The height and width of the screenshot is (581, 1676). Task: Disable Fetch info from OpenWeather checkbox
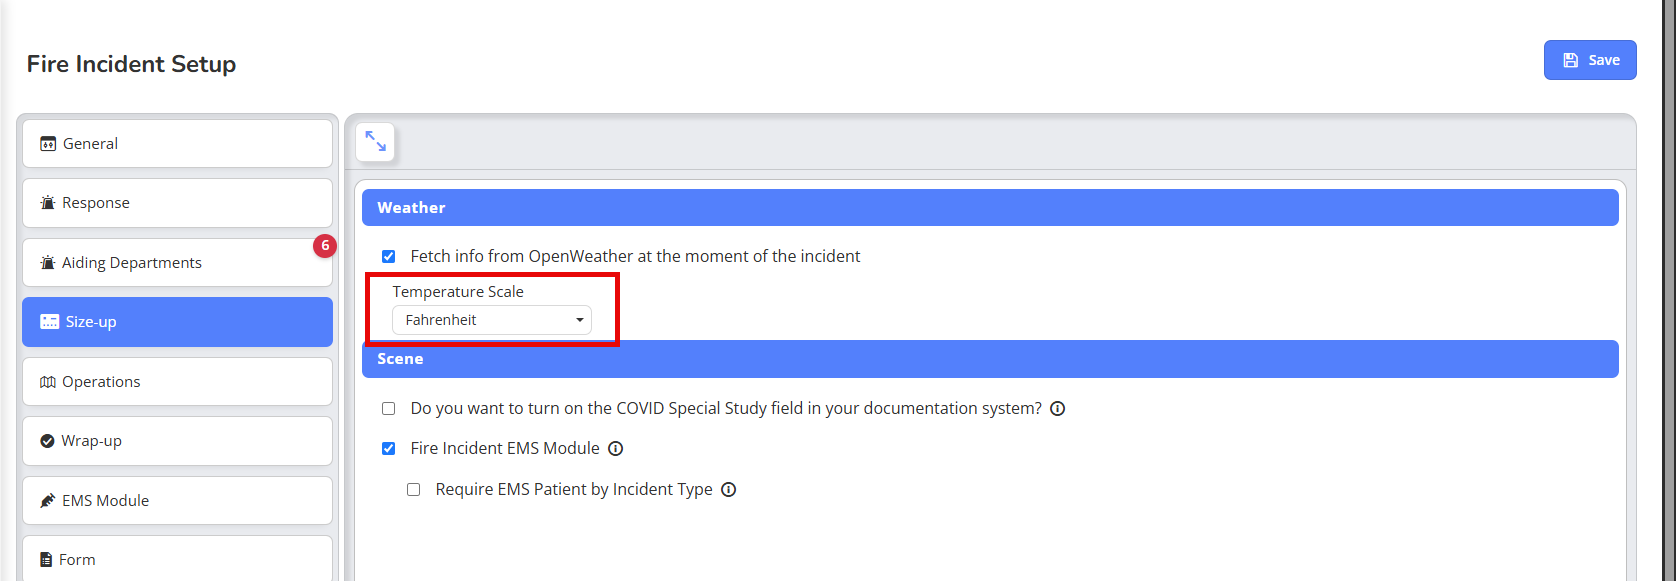(x=389, y=257)
